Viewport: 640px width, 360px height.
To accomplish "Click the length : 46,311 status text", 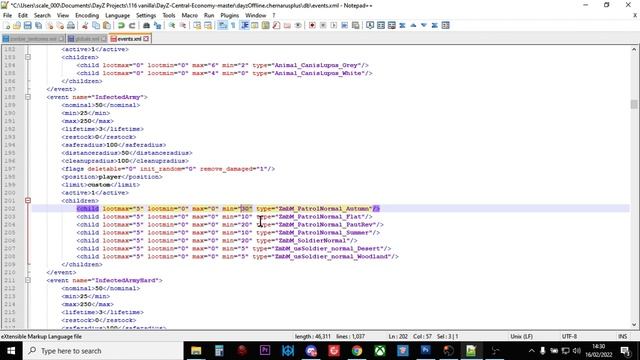I will point(313,336).
